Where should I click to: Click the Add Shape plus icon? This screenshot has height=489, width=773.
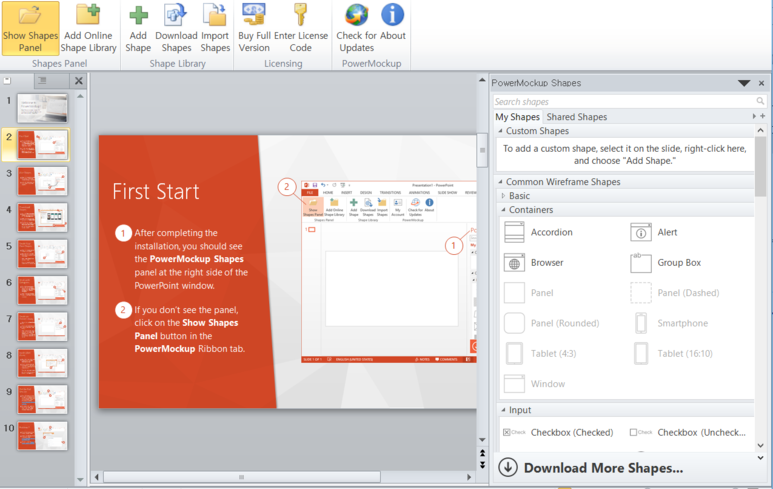pyautogui.click(x=138, y=15)
